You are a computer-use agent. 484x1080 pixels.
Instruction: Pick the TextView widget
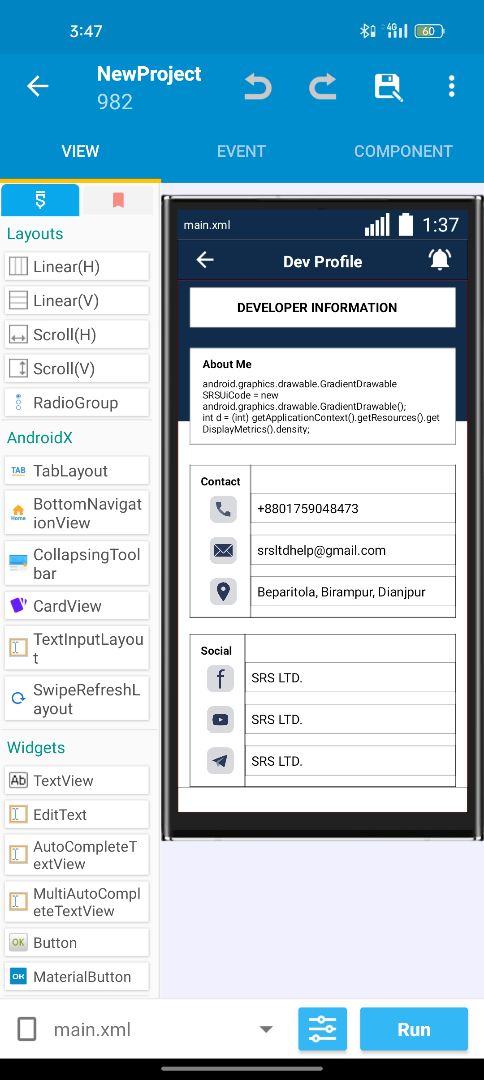pos(76,780)
